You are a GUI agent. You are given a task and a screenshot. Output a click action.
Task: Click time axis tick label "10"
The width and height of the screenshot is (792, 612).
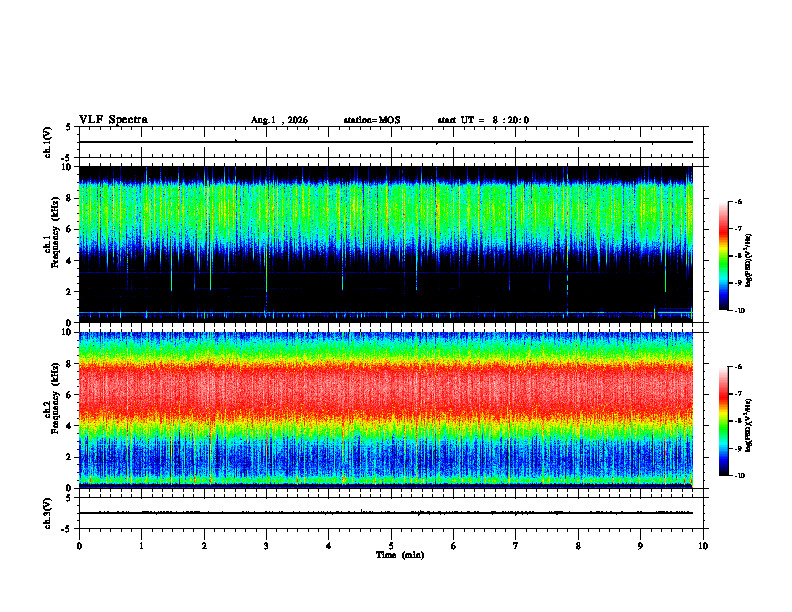tap(703, 546)
